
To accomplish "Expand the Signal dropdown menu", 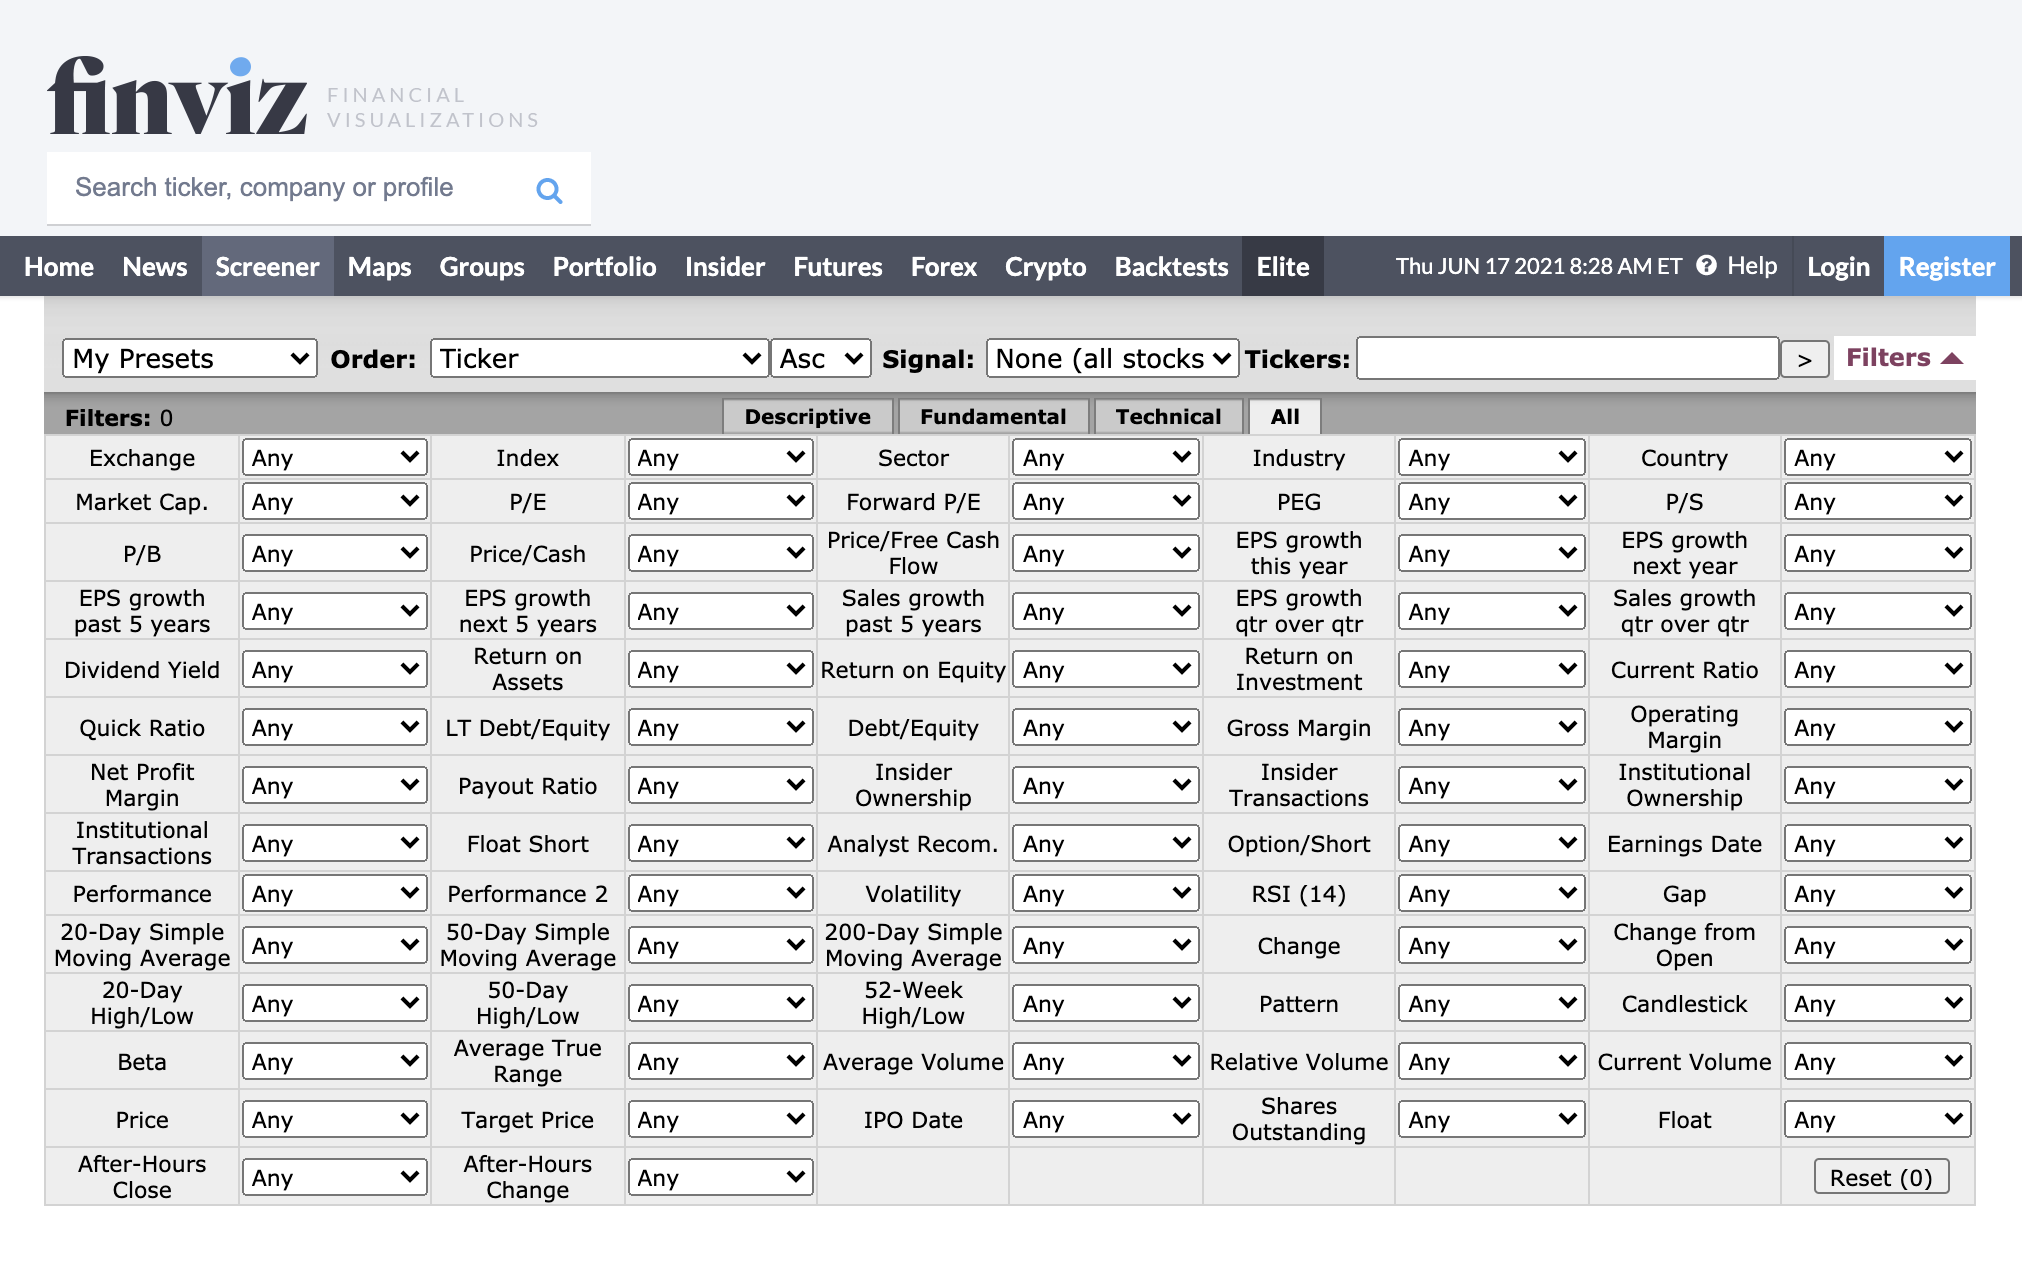I will pyautogui.click(x=1110, y=358).
